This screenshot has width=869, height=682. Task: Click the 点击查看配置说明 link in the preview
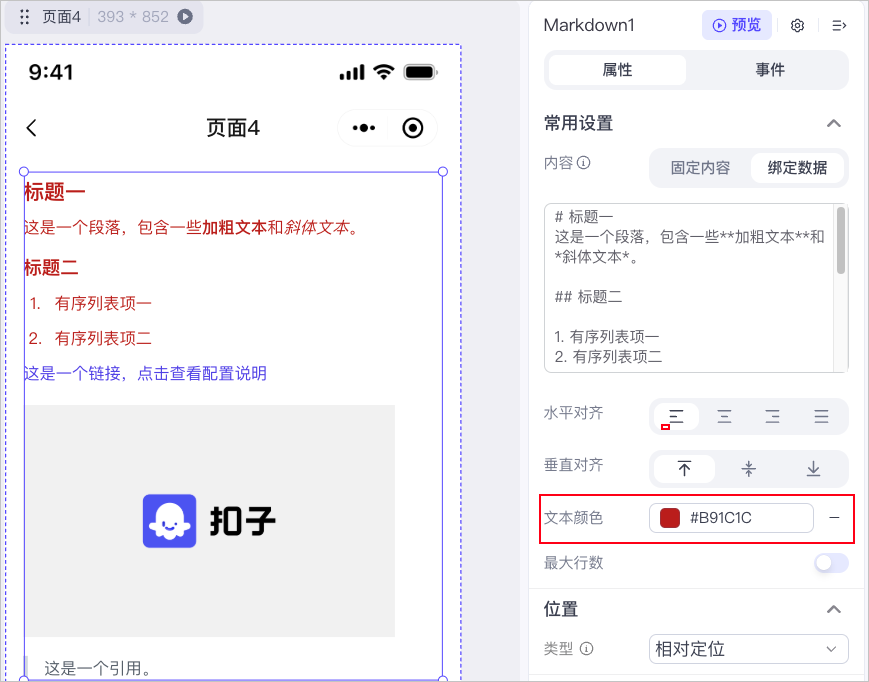click(x=202, y=373)
